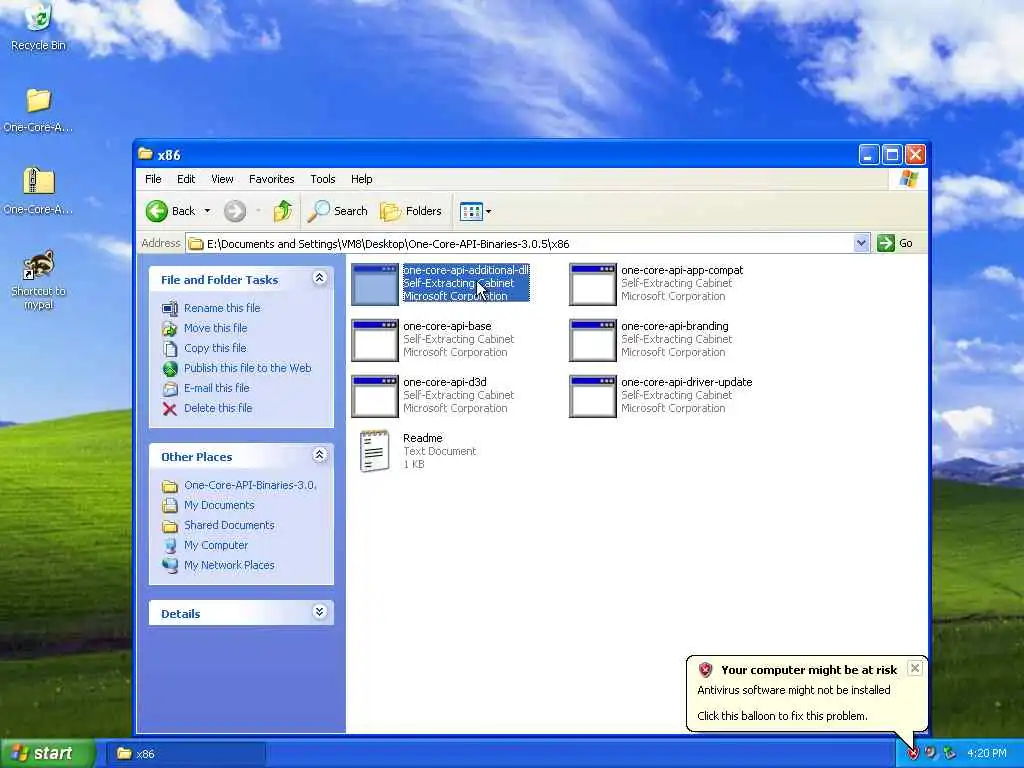Click the red security shield tray icon
Viewport: 1024px width, 768px height.
pos(913,754)
